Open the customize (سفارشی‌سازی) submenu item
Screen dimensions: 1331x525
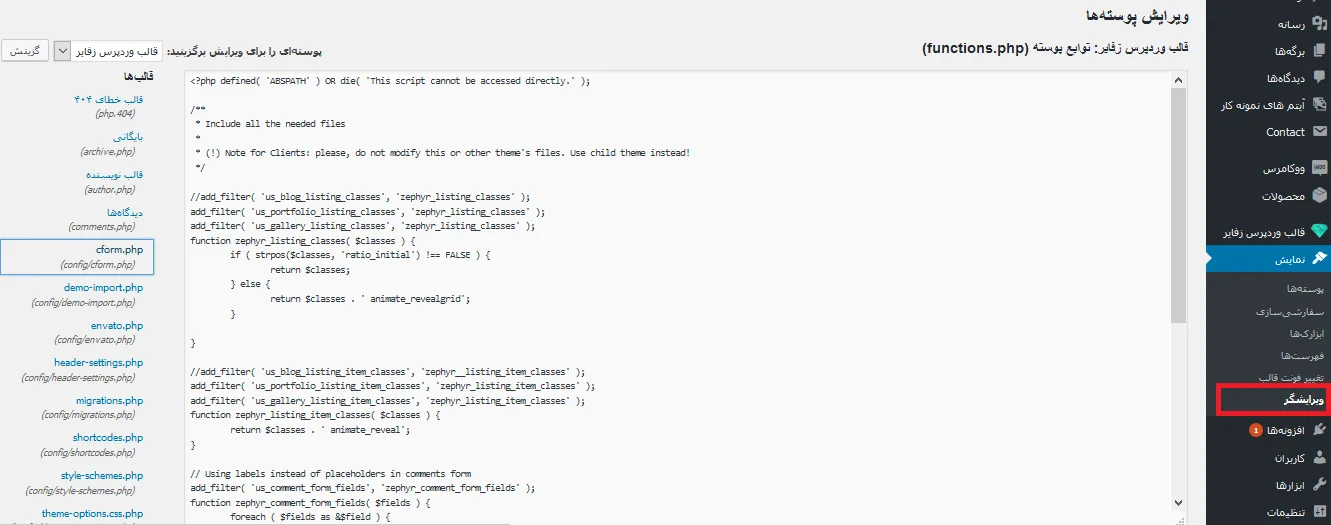[x=1290, y=312]
